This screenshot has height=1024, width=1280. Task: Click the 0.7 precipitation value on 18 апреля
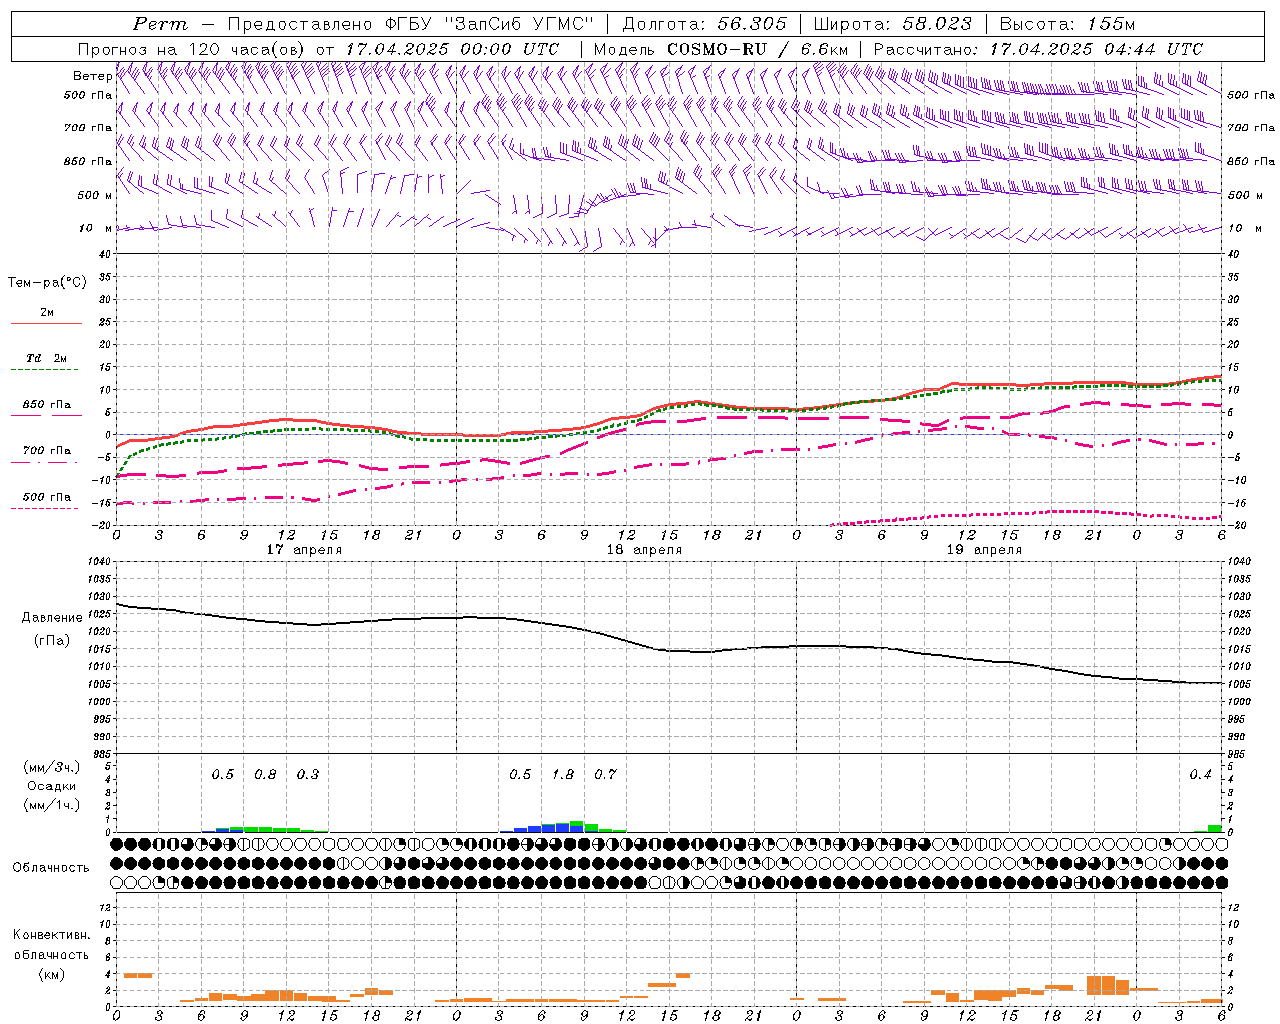point(605,774)
